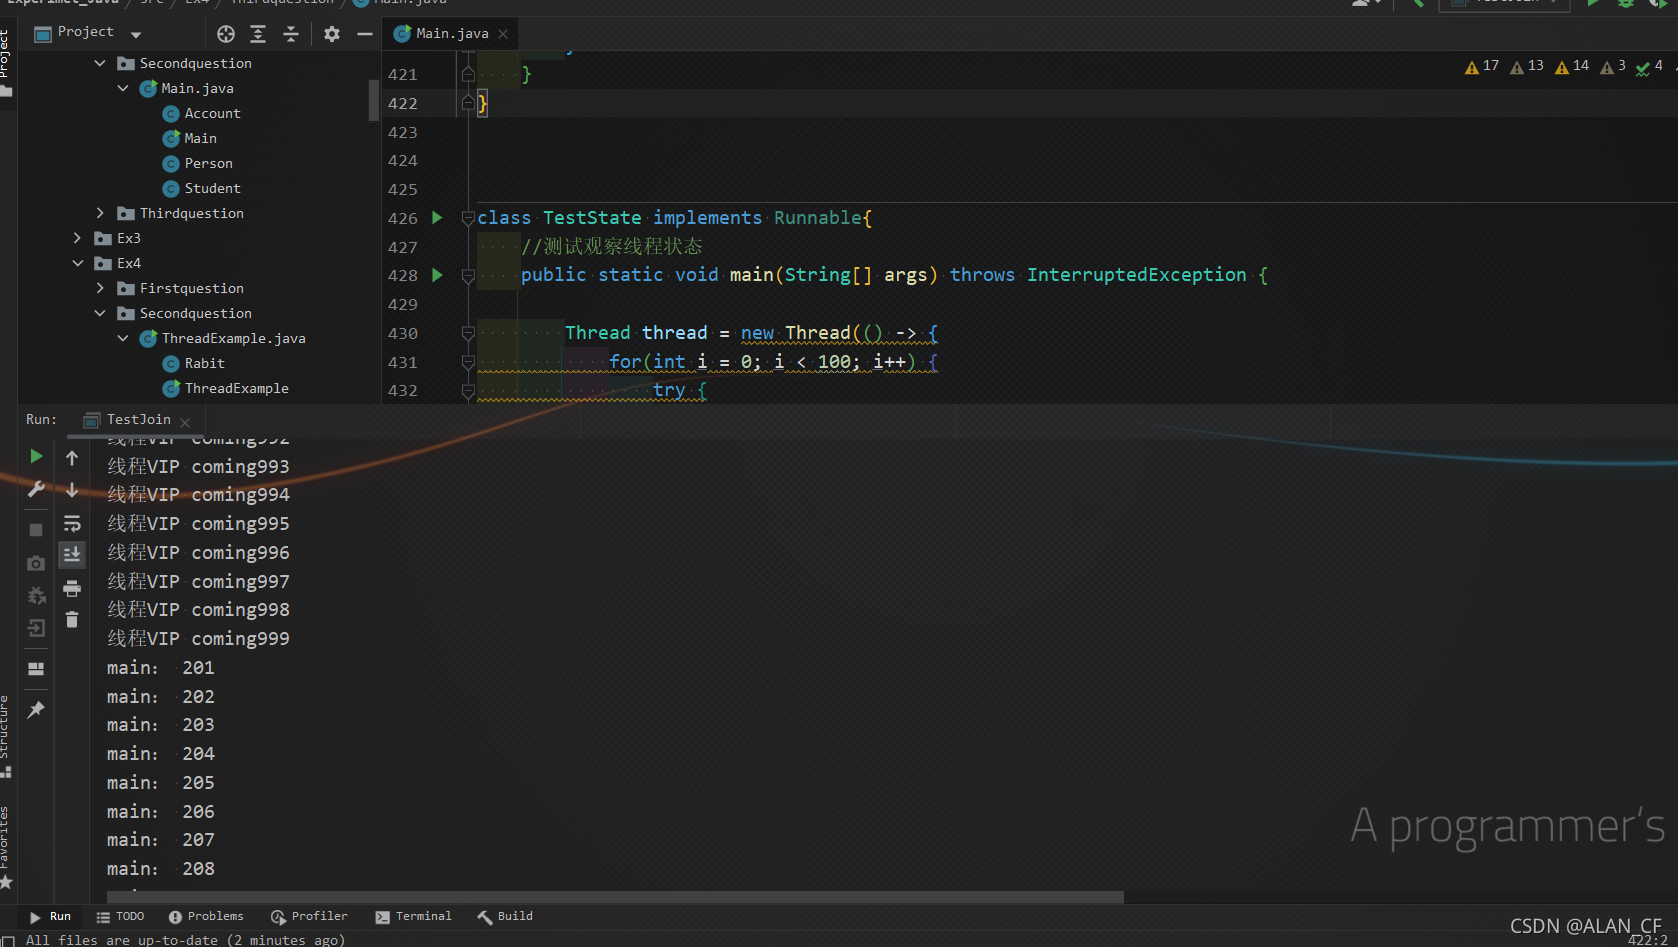The height and width of the screenshot is (947, 1678).
Task: Click the 14 warnings indicator
Action: [1572, 66]
